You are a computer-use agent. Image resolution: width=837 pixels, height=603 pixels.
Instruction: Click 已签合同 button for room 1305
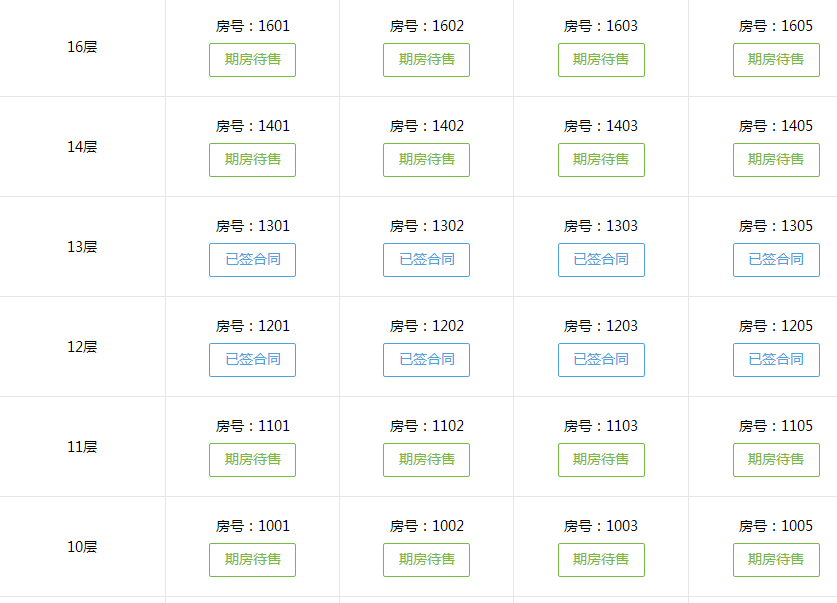776,260
